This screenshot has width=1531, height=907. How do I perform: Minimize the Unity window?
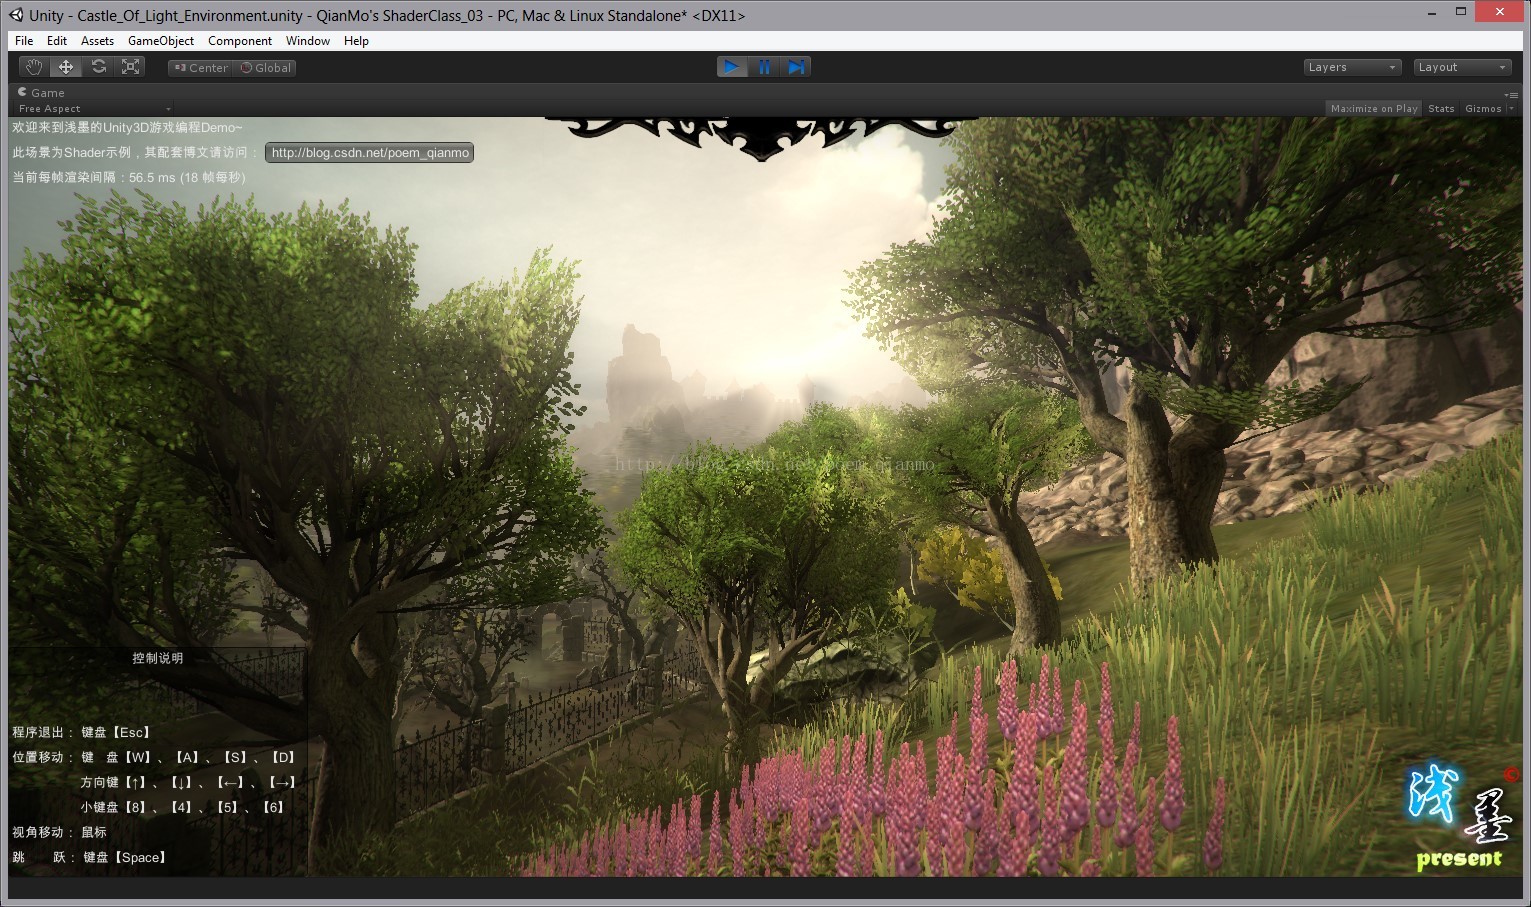tap(1432, 12)
